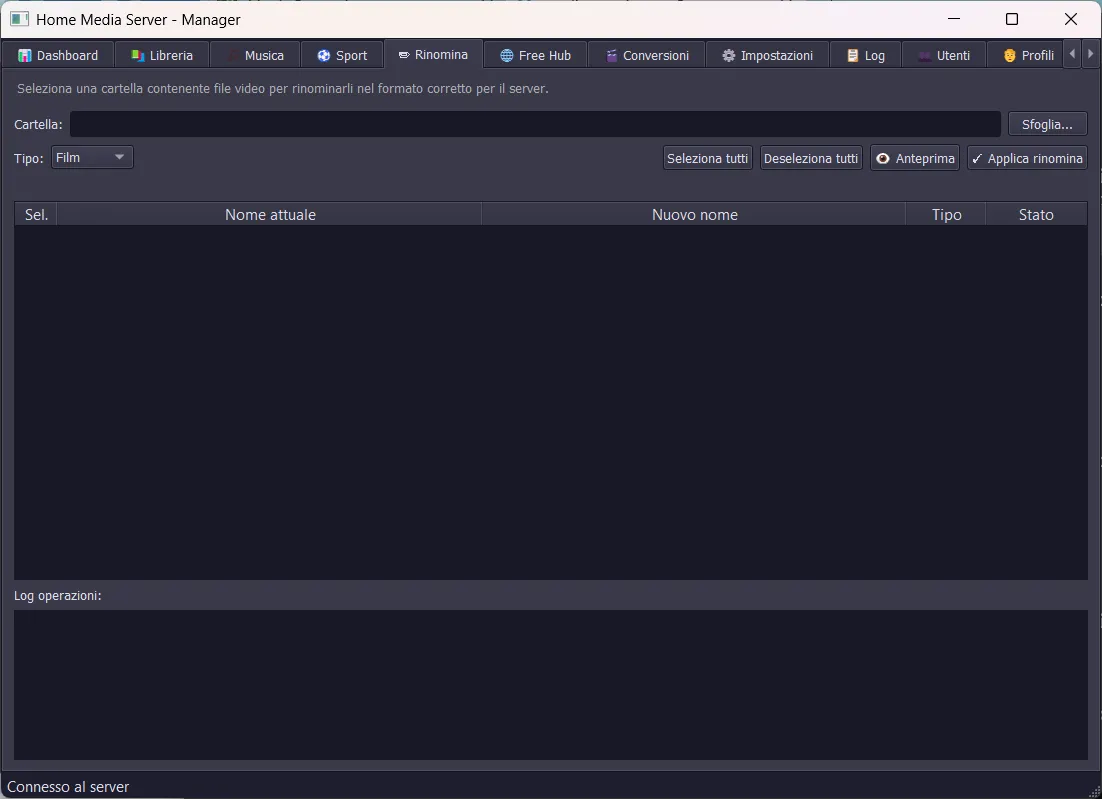This screenshot has height=799, width=1102.
Task: Click the Impostazioni tab gear icon
Action: (x=729, y=56)
